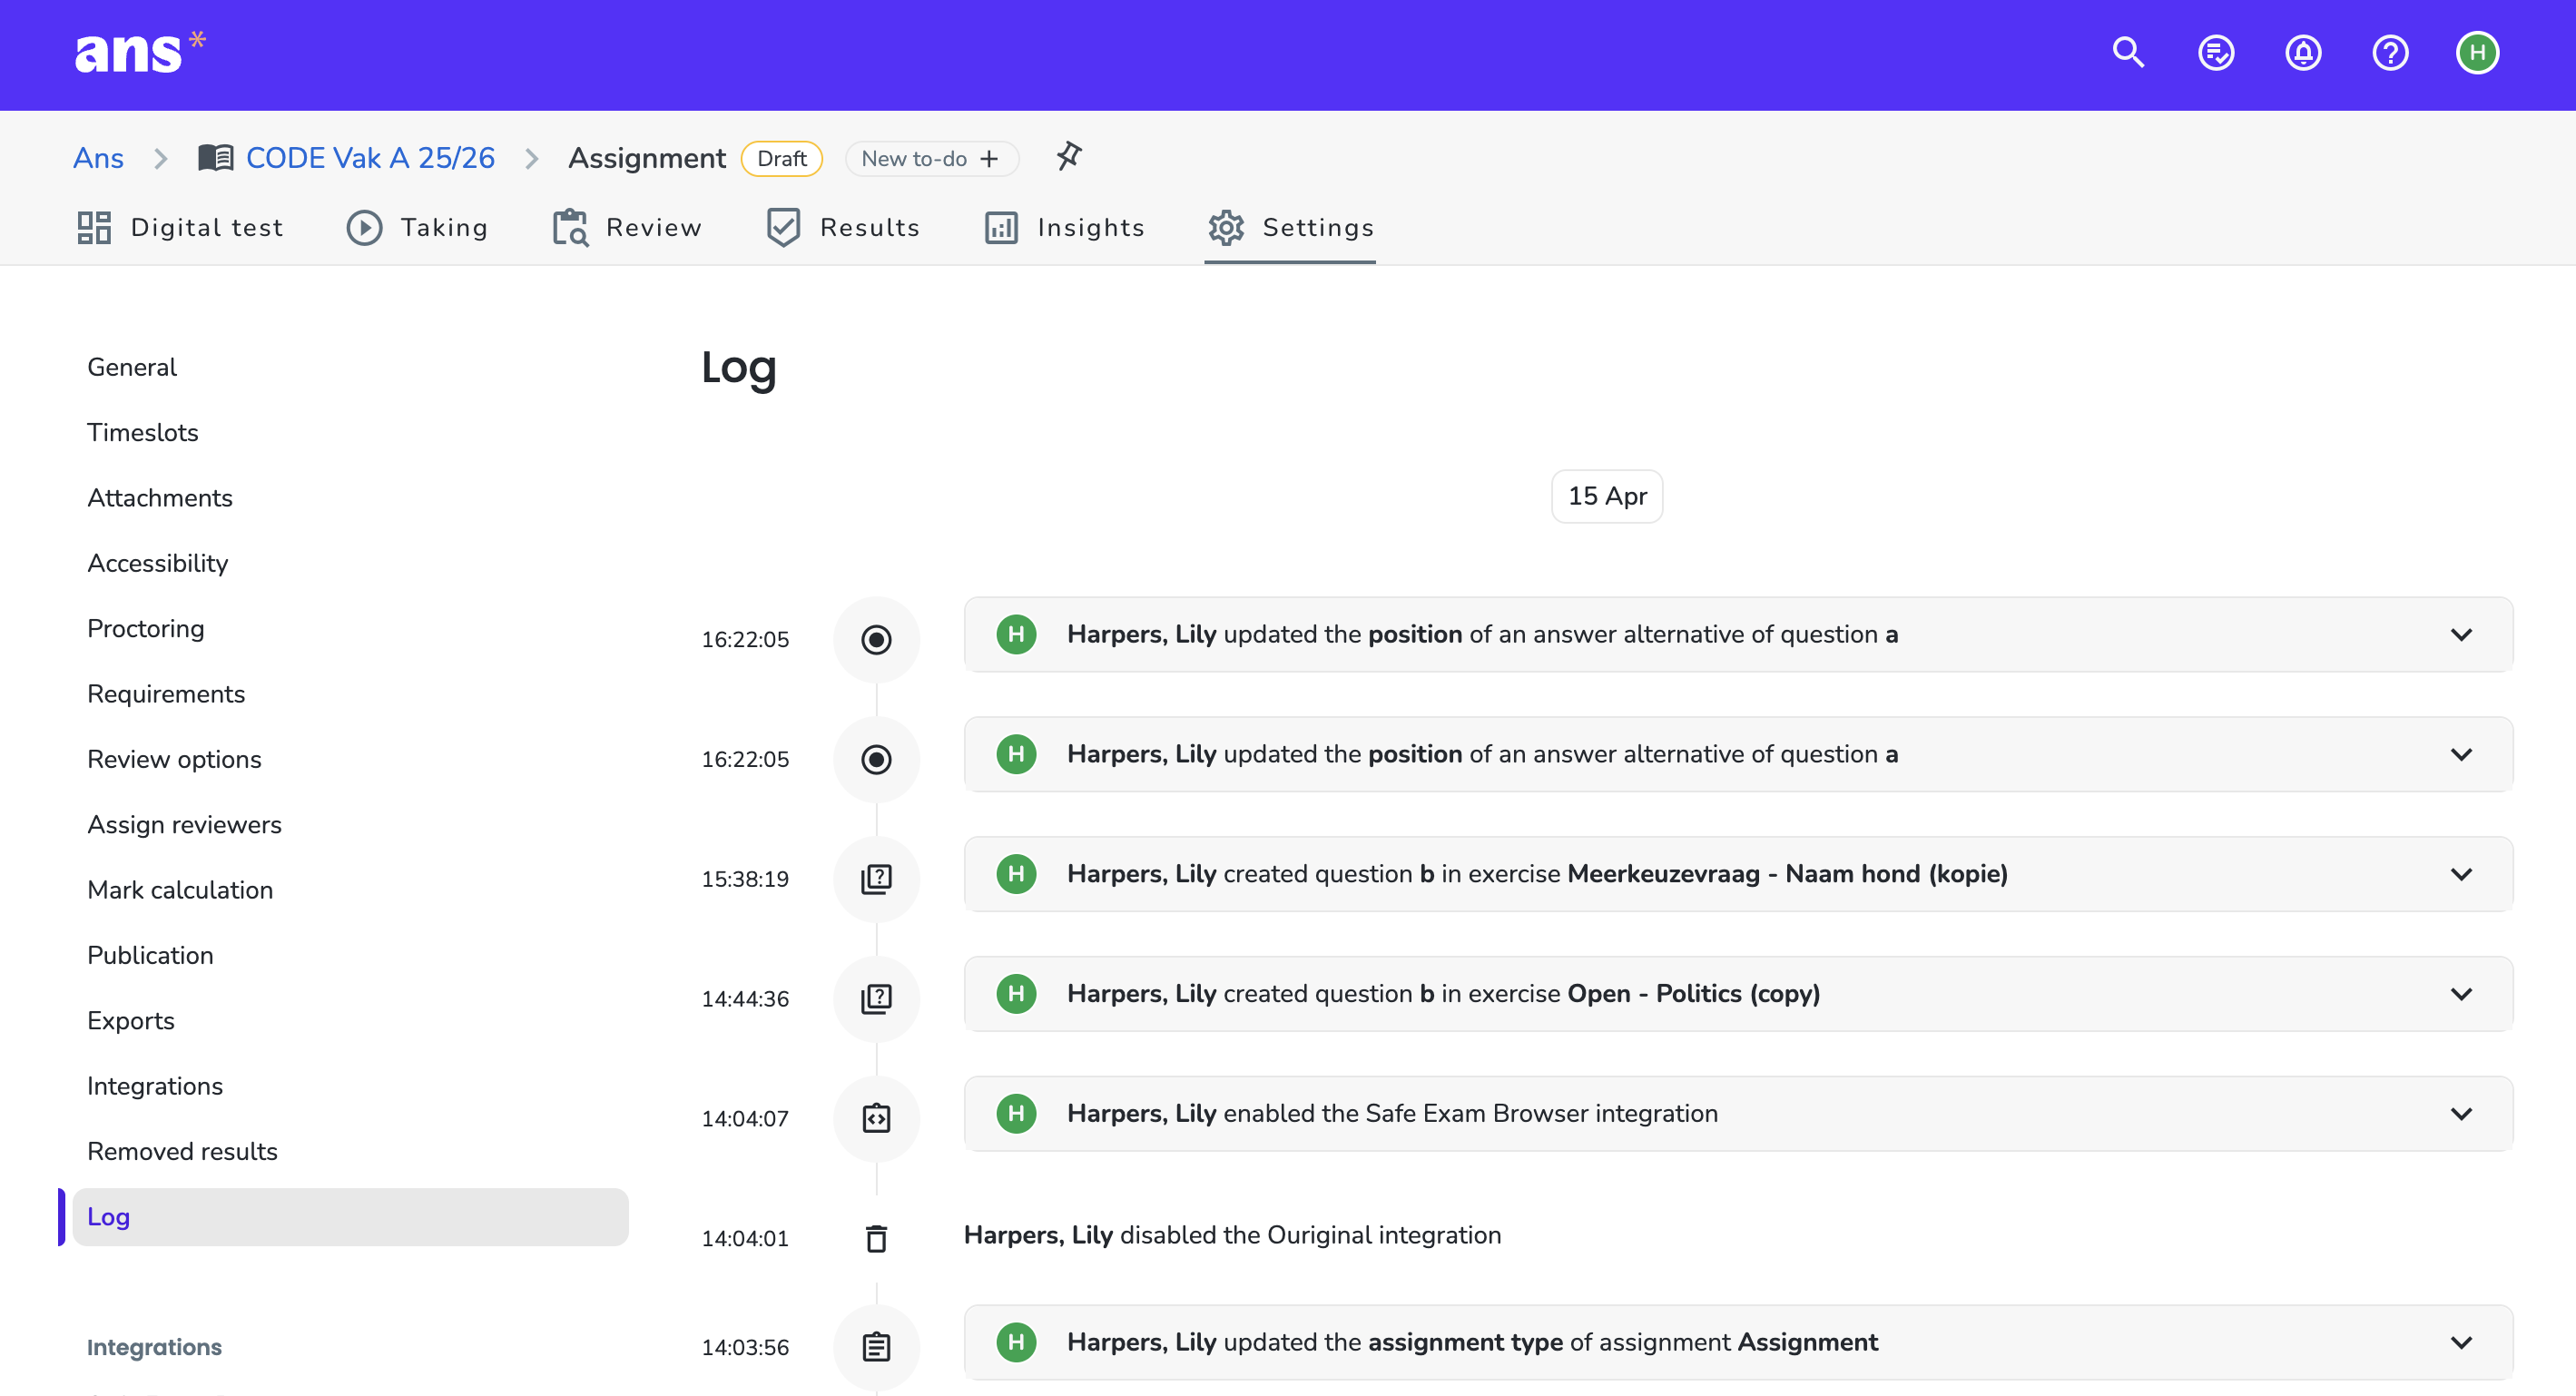Screen dimensions: 2576x1396
Task: Open Accessibility in the sidebar
Action: (158, 563)
